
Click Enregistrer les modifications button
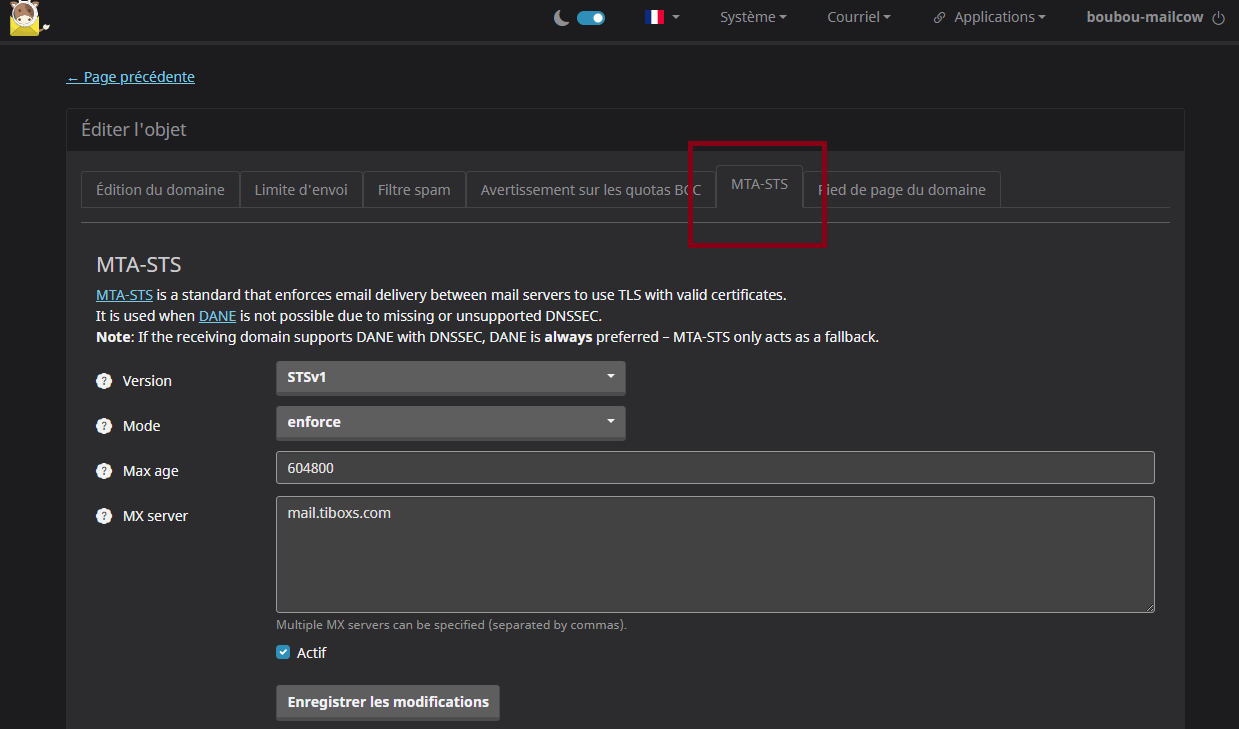click(388, 702)
